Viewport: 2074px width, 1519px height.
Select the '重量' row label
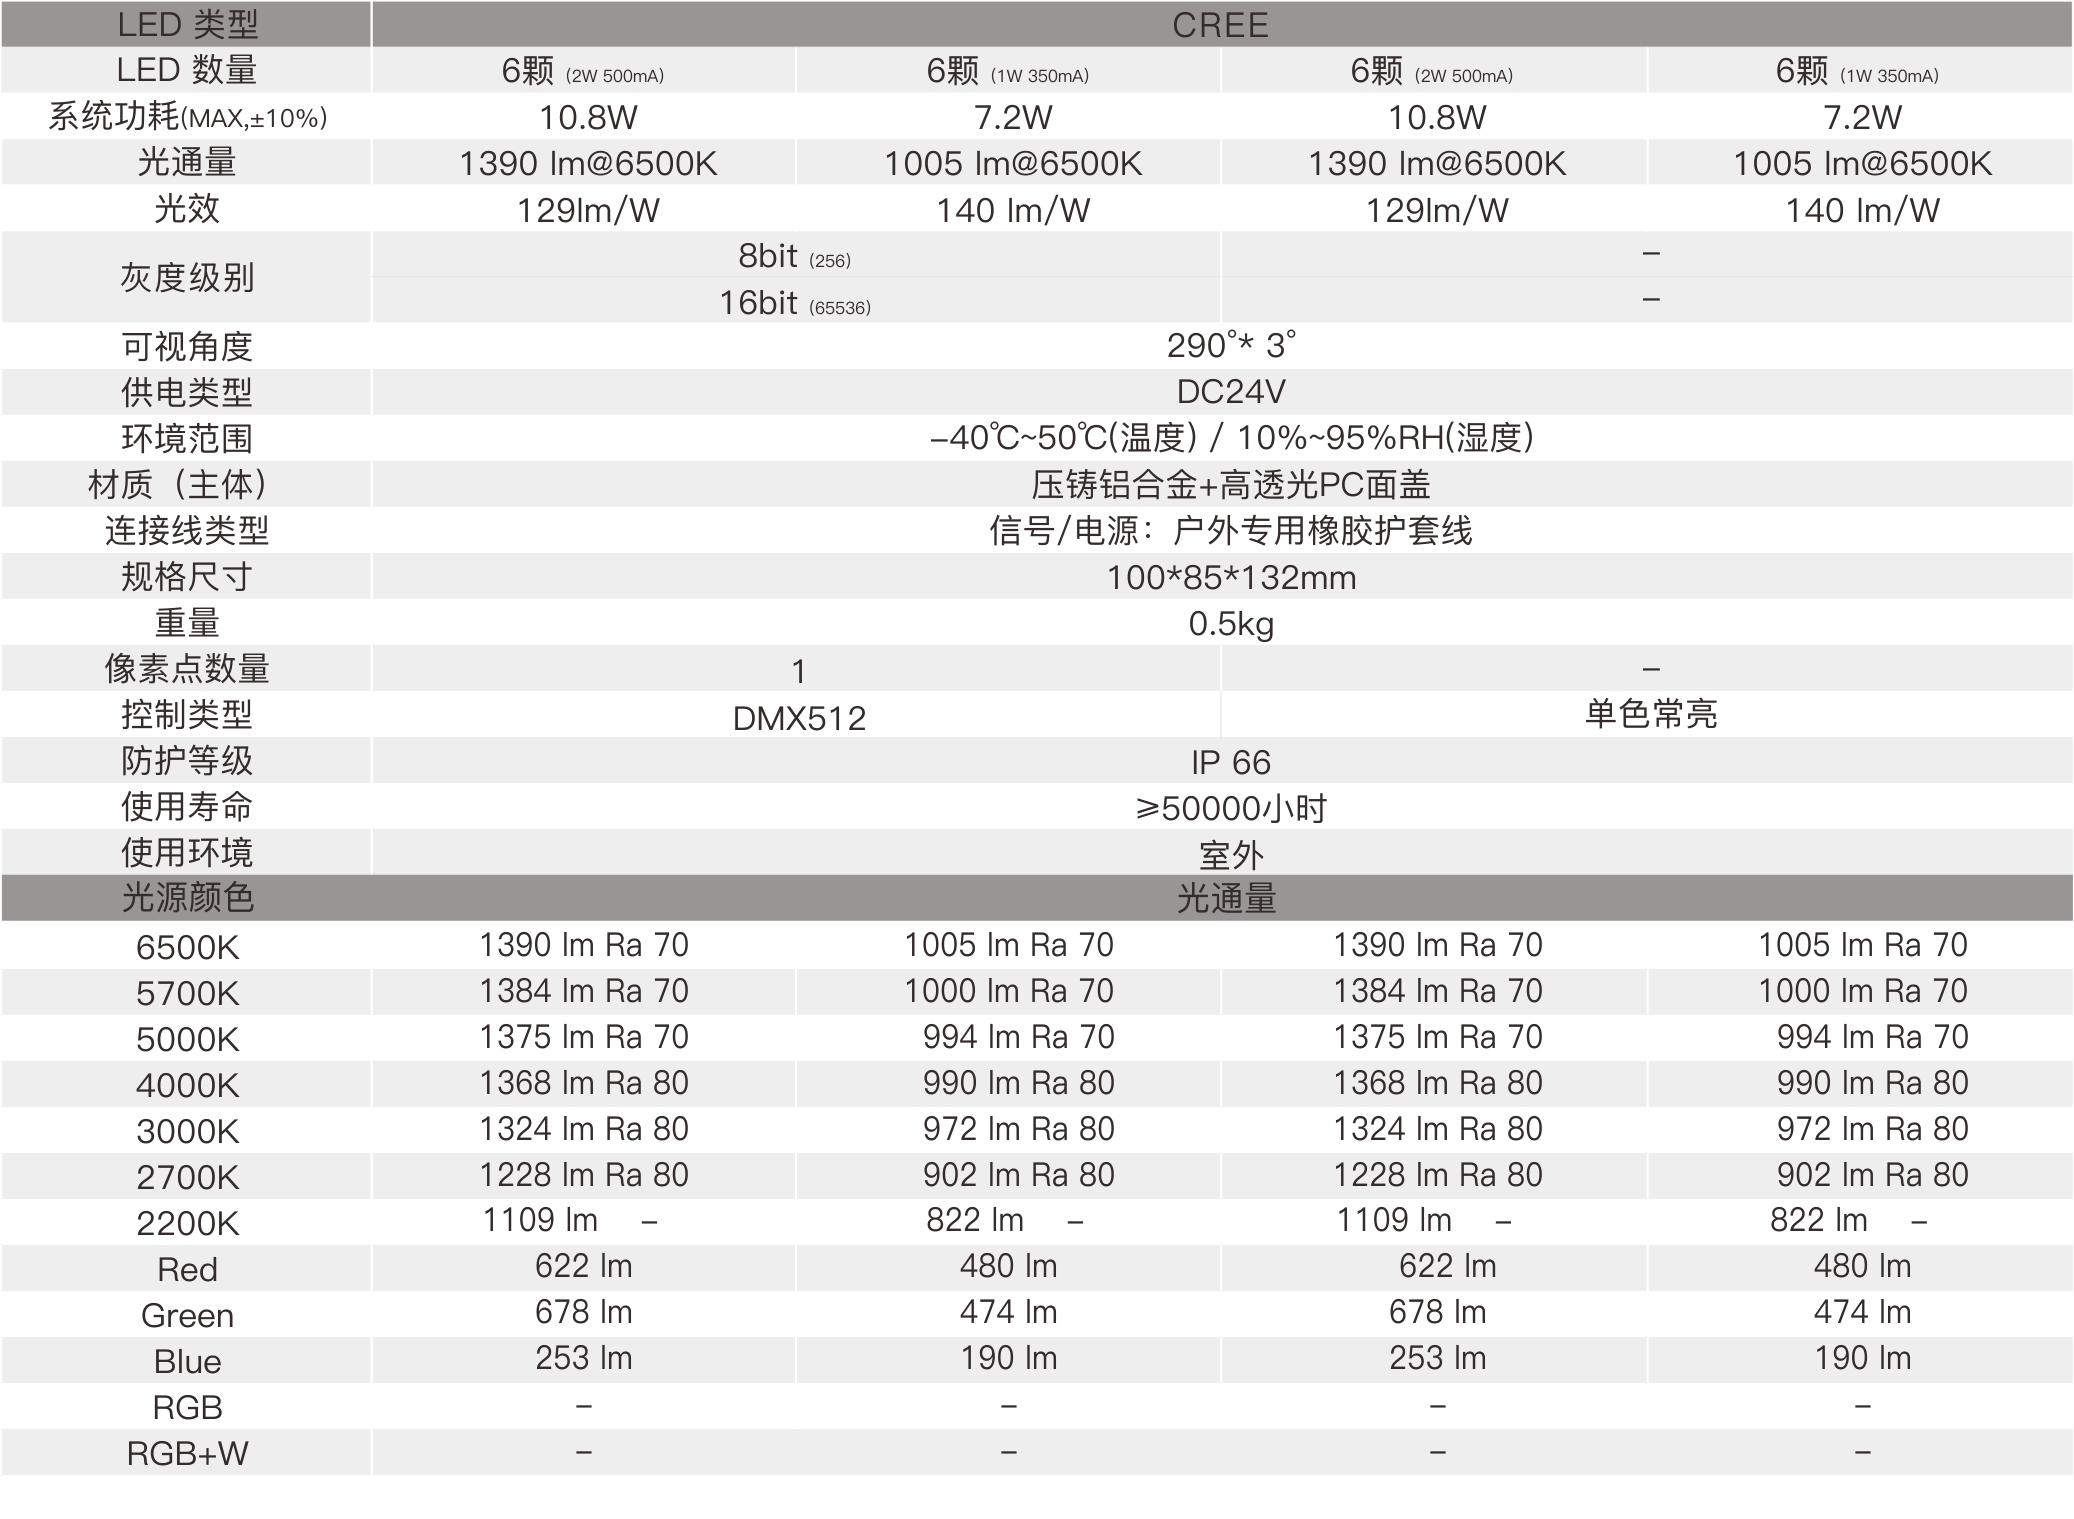[187, 622]
